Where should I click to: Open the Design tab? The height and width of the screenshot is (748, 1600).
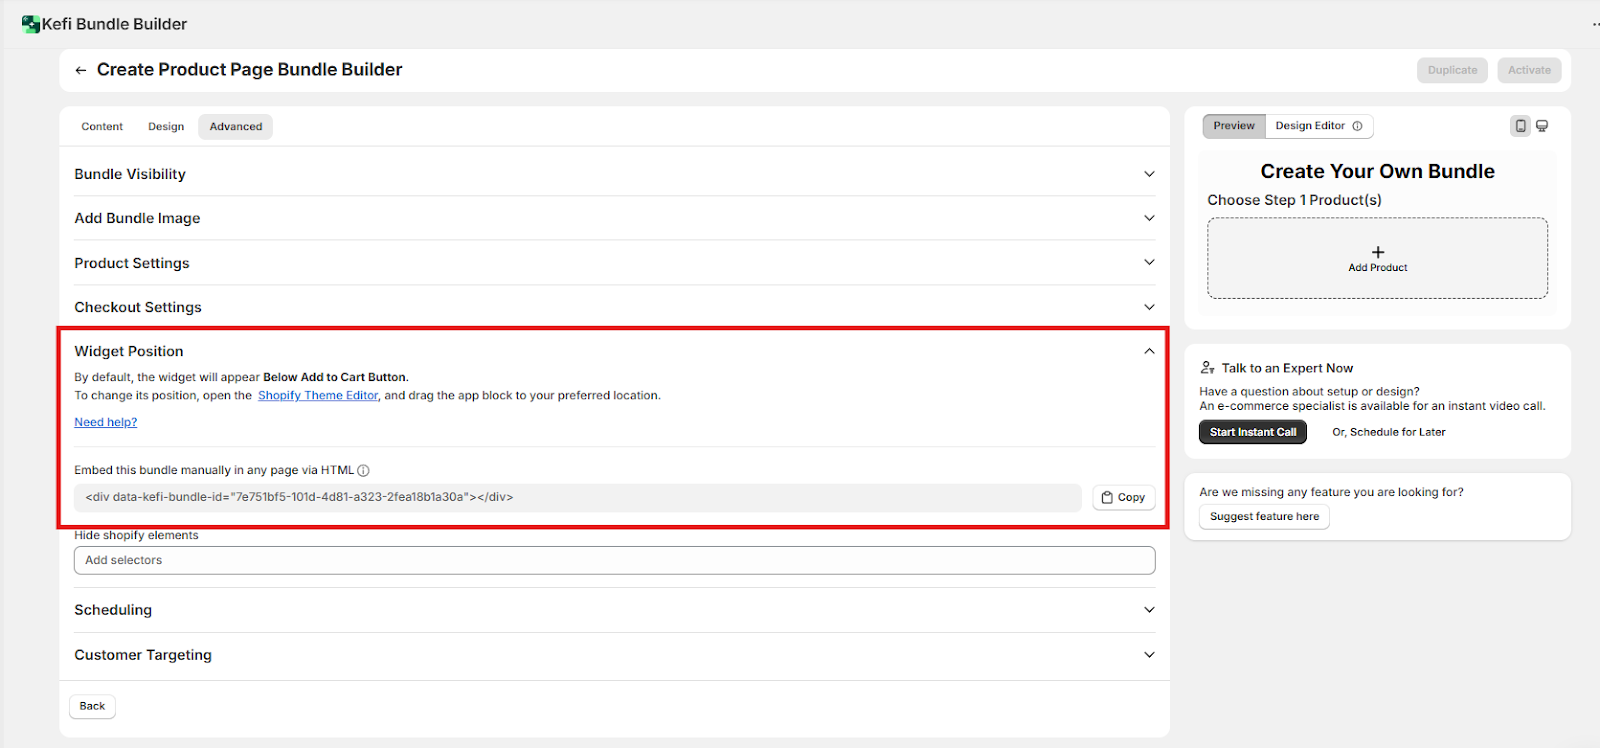pos(166,127)
